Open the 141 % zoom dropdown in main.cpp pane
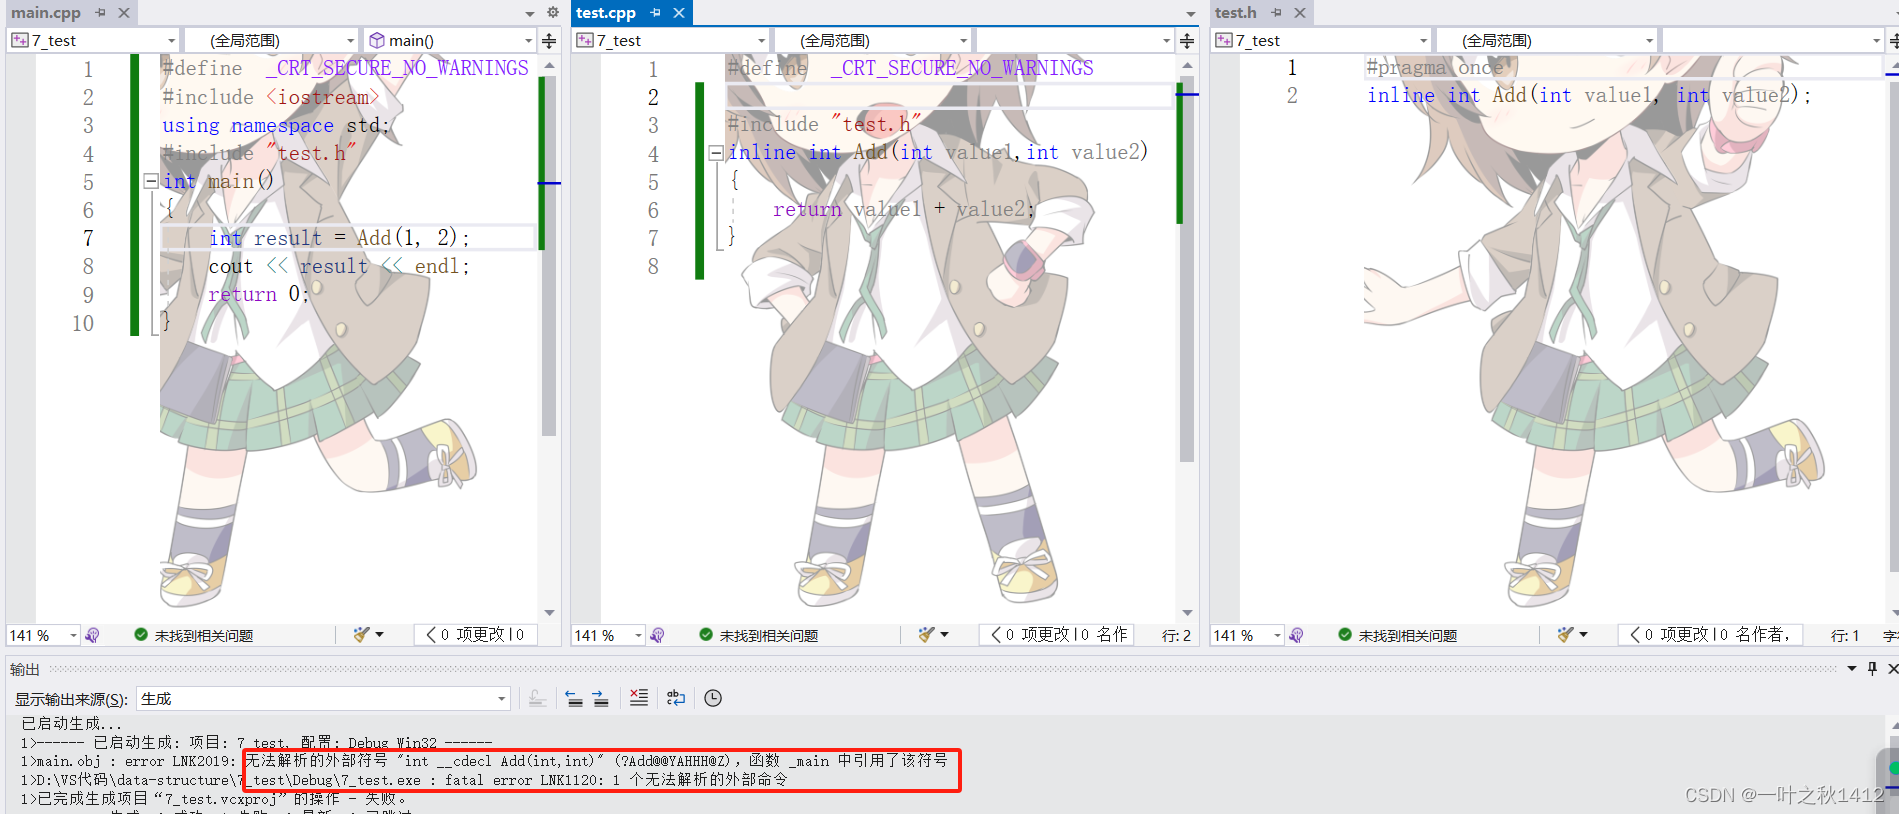1899x814 pixels. click(44, 635)
